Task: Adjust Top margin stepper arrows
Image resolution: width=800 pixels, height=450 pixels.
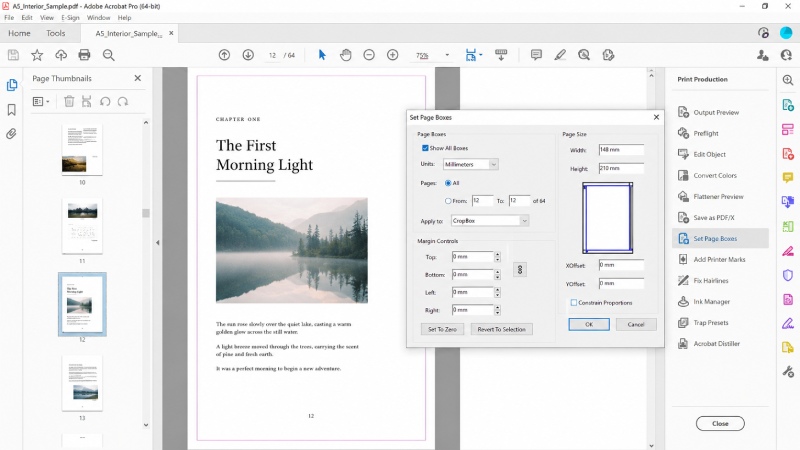Action: (497, 257)
